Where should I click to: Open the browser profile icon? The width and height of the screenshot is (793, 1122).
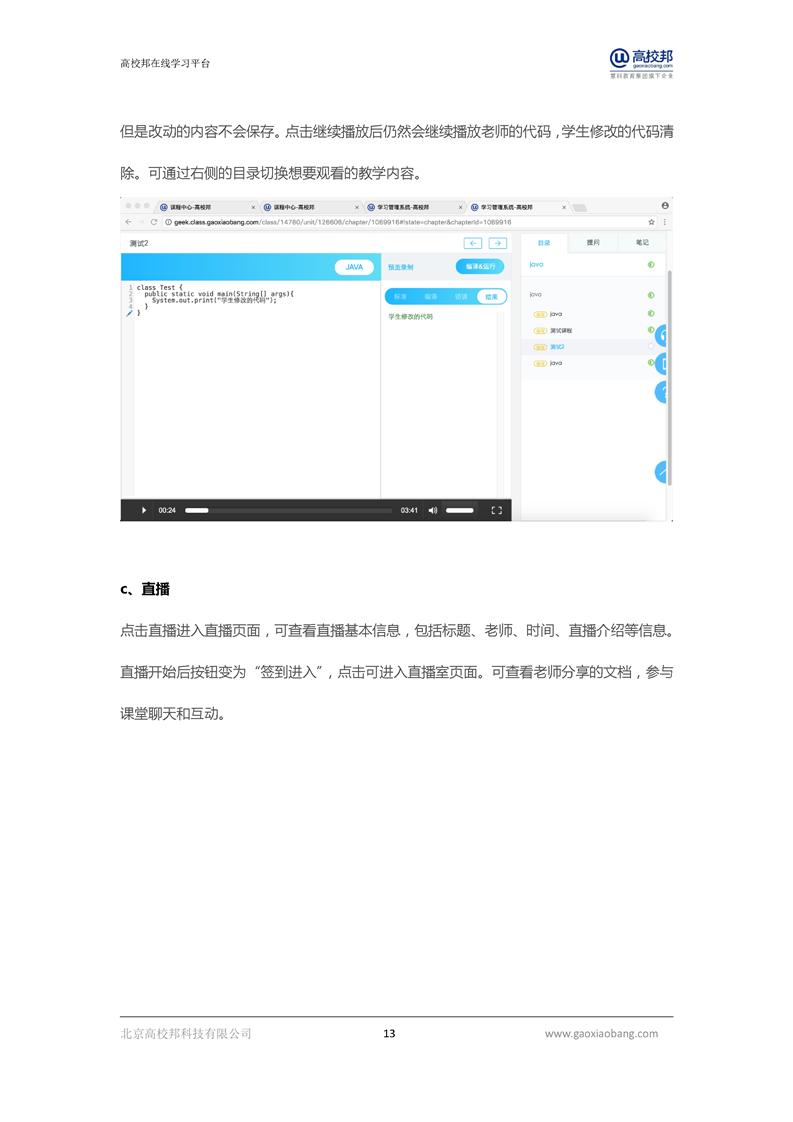[x=665, y=206]
